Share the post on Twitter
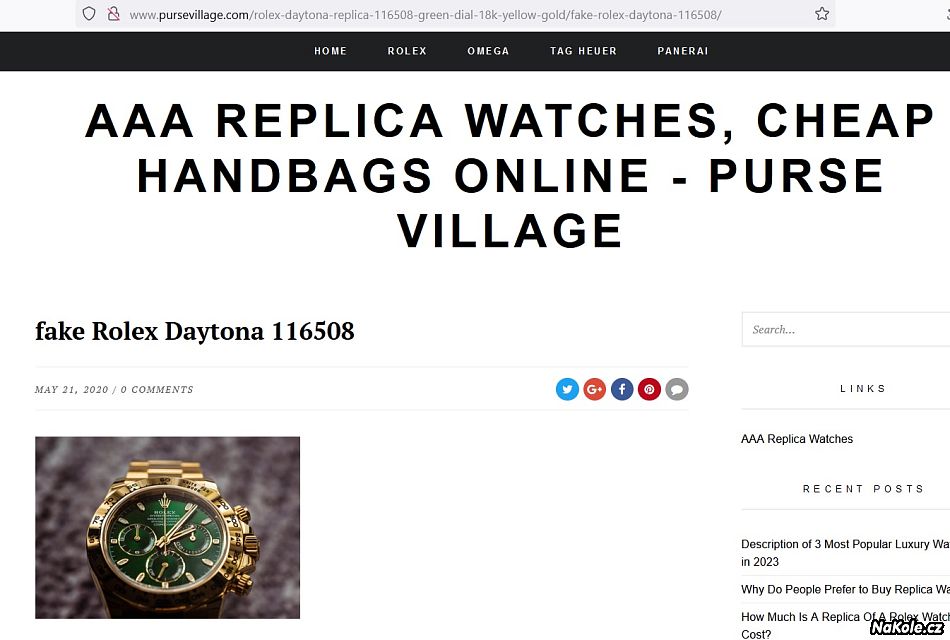950x640 pixels. pyautogui.click(x=567, y=389)
